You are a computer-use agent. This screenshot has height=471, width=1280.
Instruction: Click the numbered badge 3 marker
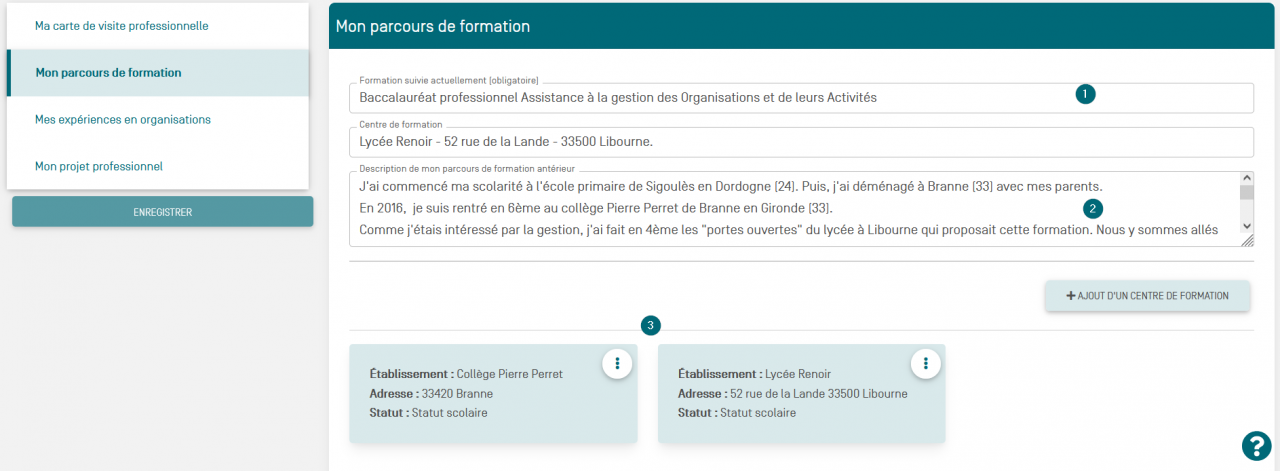(x=651, y=325)
